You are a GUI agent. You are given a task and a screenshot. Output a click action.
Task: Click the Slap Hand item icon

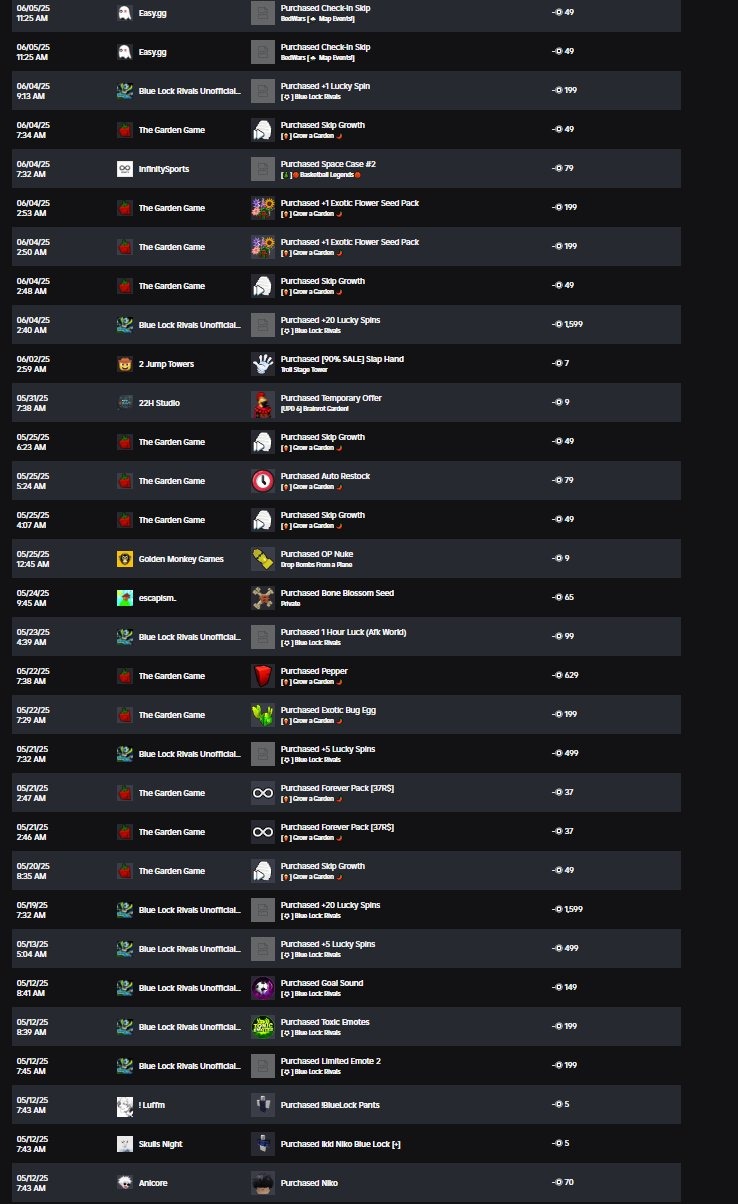point(262,364)
